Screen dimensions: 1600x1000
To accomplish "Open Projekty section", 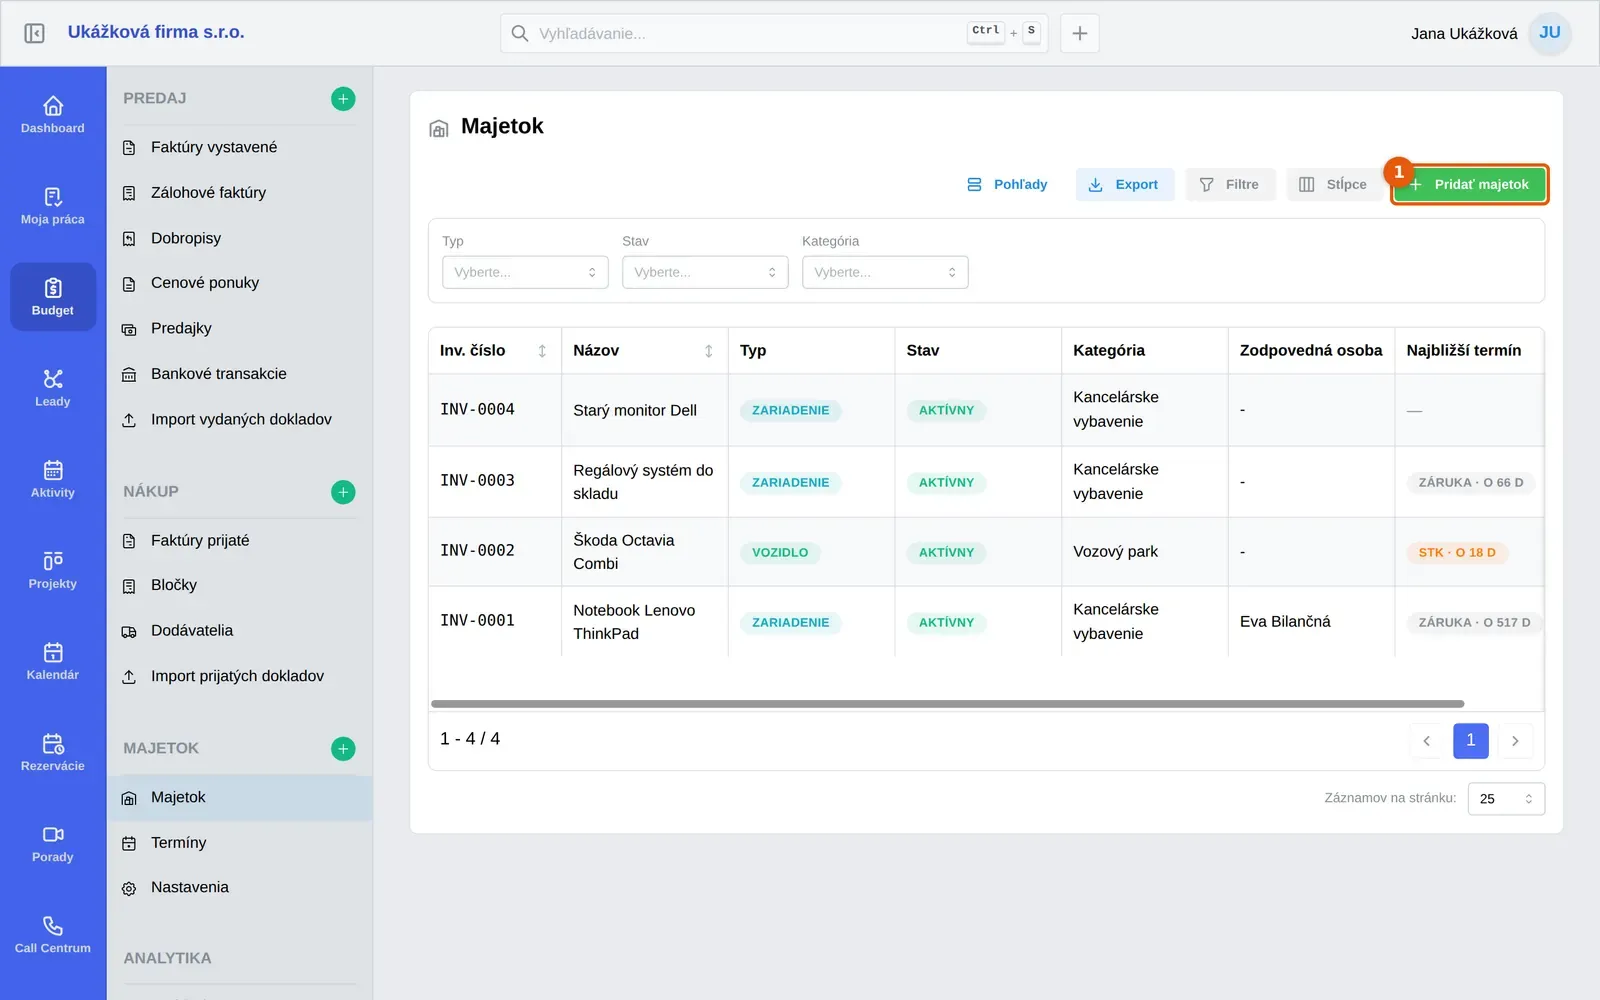I will click(53, 570).
